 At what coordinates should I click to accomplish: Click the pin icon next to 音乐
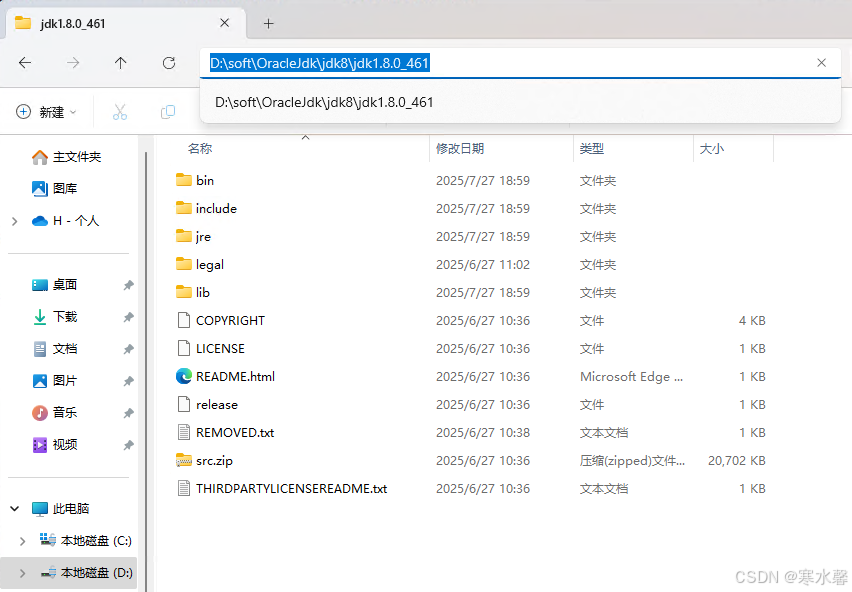128,413
